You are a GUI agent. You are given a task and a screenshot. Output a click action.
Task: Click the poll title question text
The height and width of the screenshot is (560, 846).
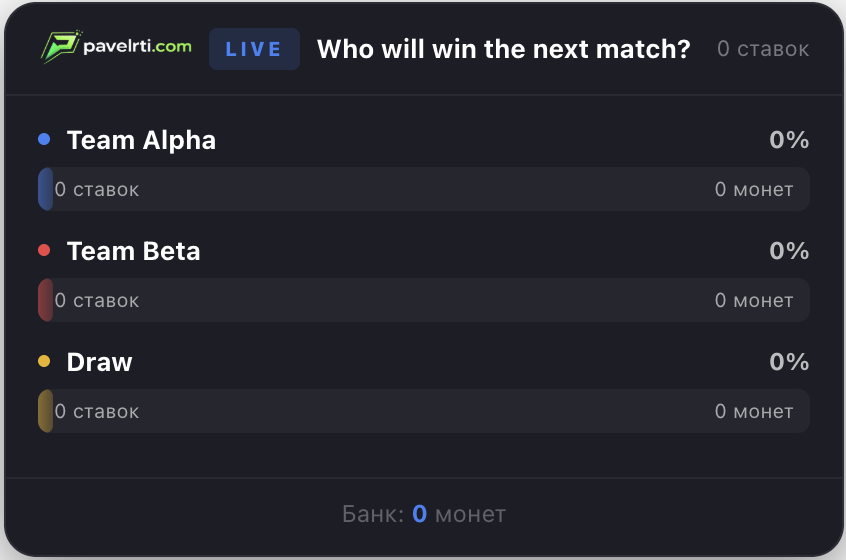click(x=503, y=49)
